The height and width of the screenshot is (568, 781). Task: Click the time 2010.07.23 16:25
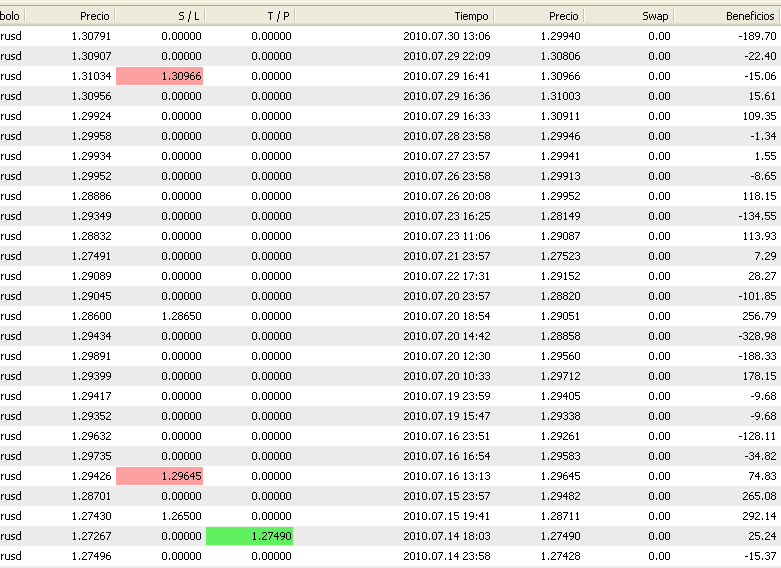tap(447, 216)
